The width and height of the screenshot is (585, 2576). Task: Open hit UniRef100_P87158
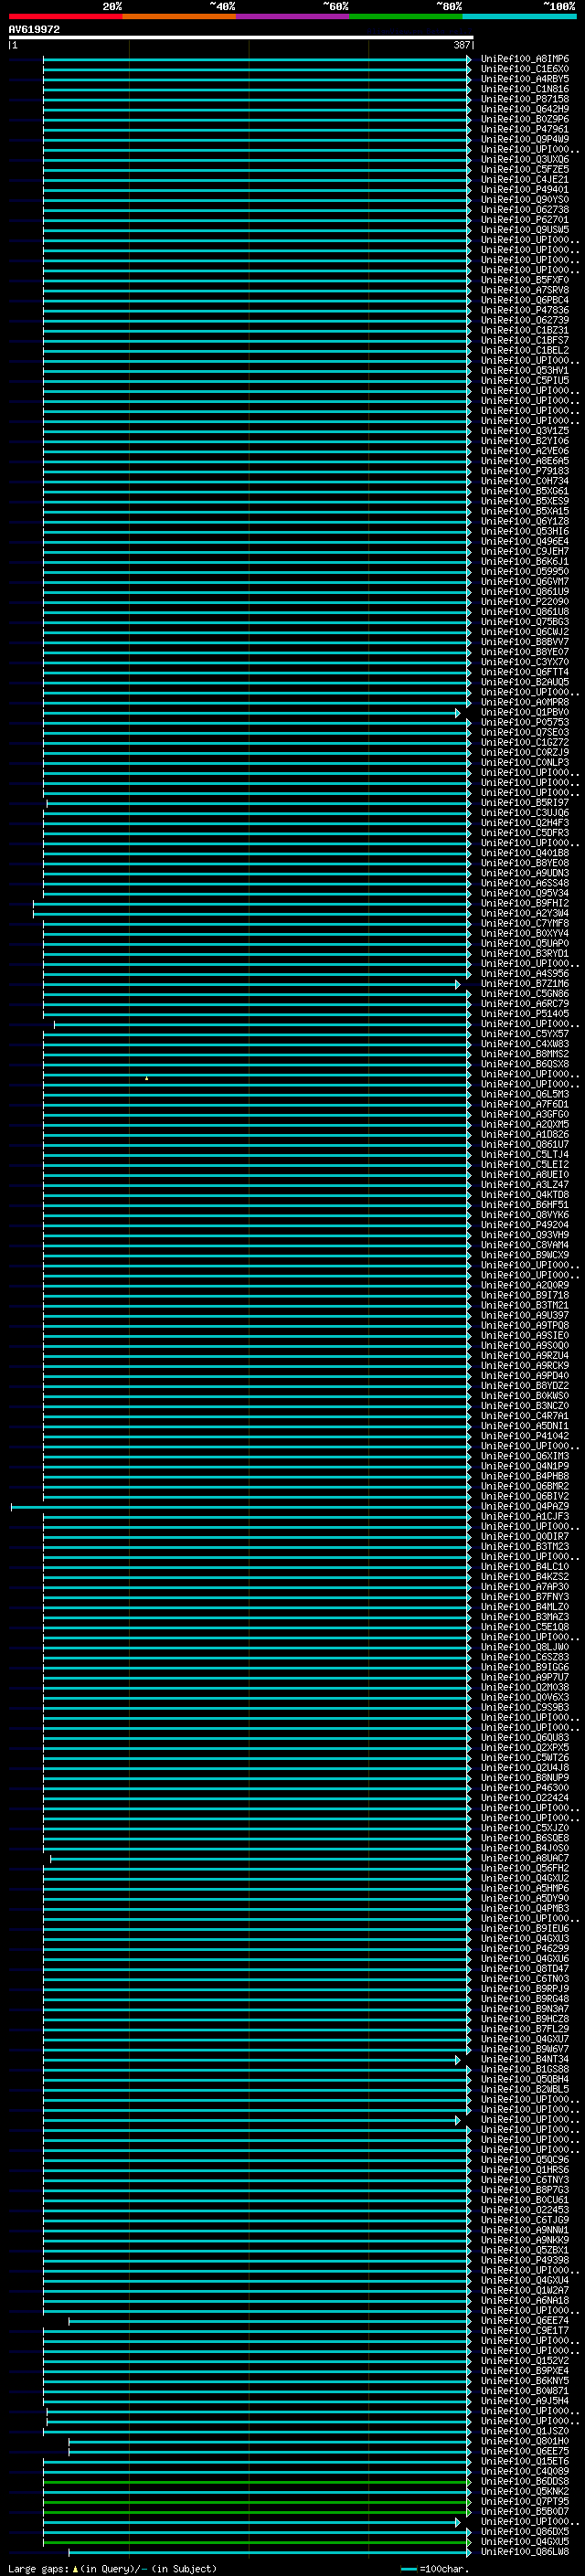(x=524, y=99)
